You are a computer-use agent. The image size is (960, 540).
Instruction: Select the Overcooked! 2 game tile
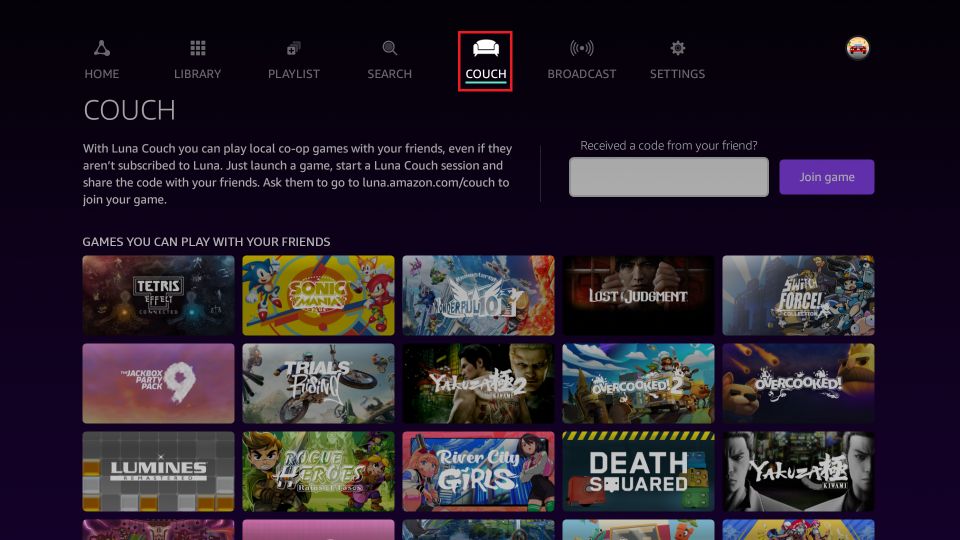pos(639,383)
